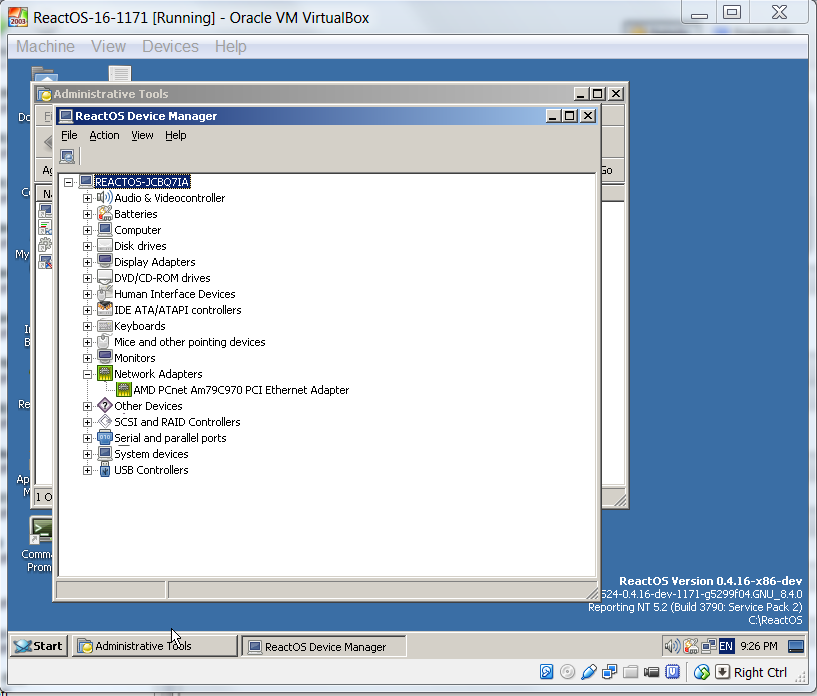Click the Device Manager toolbar properties icon

(x=67, y=156)
